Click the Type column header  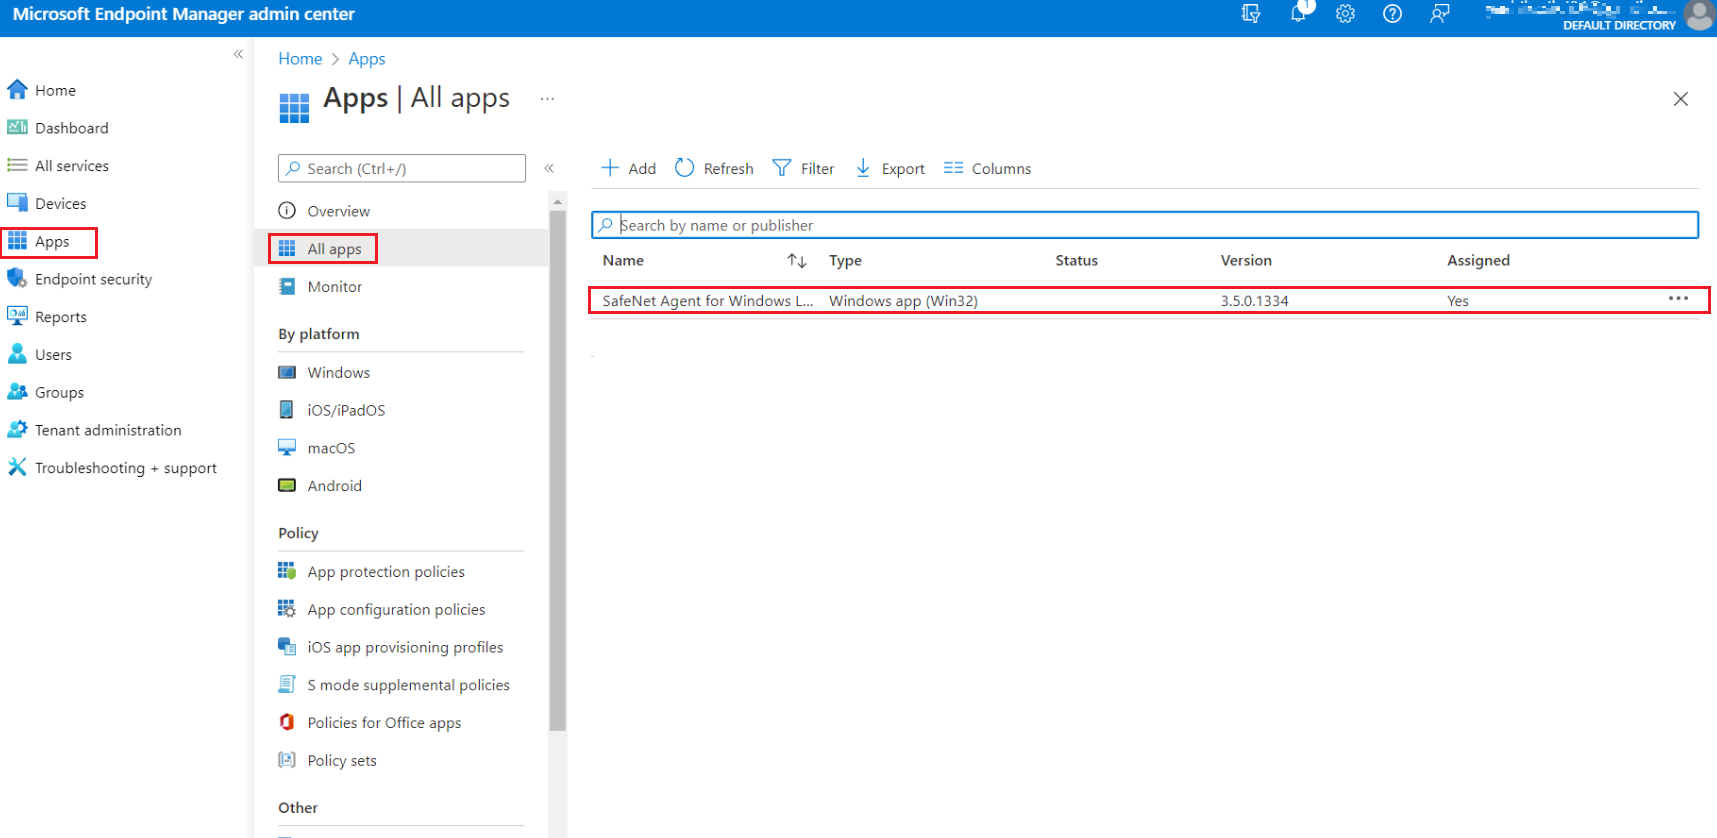[845, 261]
